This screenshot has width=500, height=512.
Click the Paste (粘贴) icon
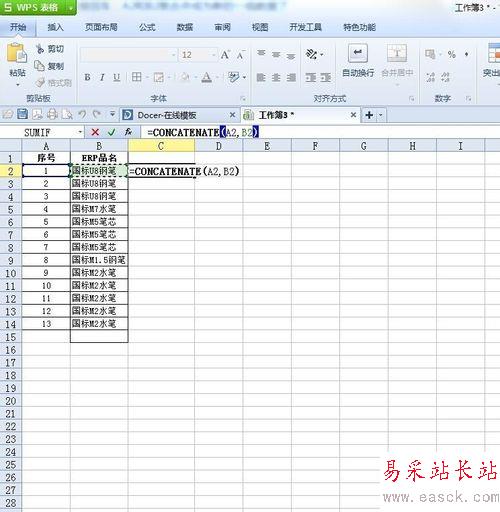point(17,53)
